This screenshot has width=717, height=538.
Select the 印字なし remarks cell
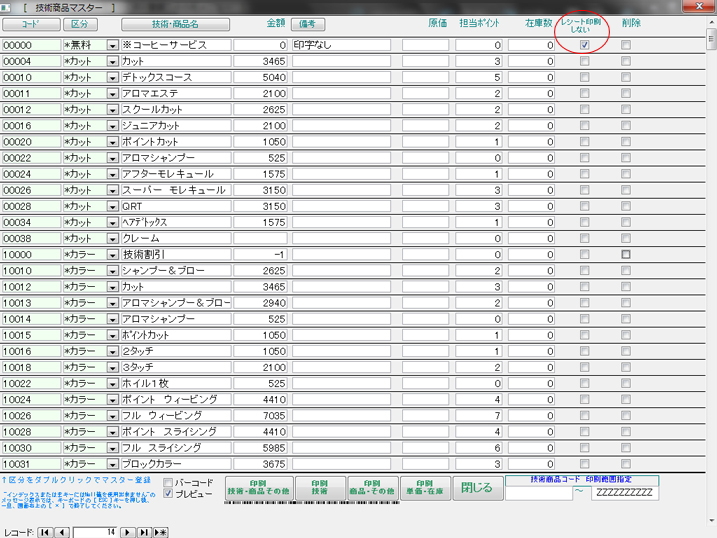pos(341,45)
